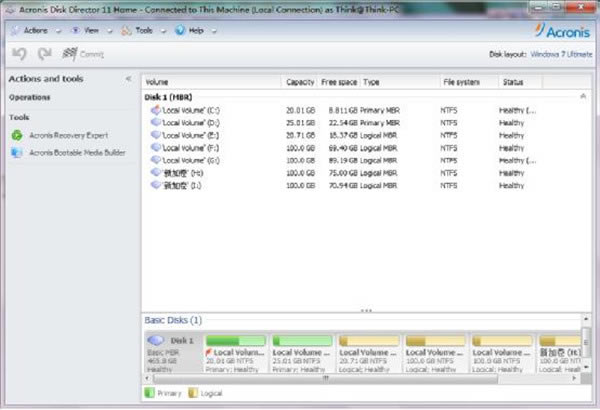The width and height of the screenshot is (600, 410).
Task: Collapse the Actions and tools panel
Action: pos(128,79)
